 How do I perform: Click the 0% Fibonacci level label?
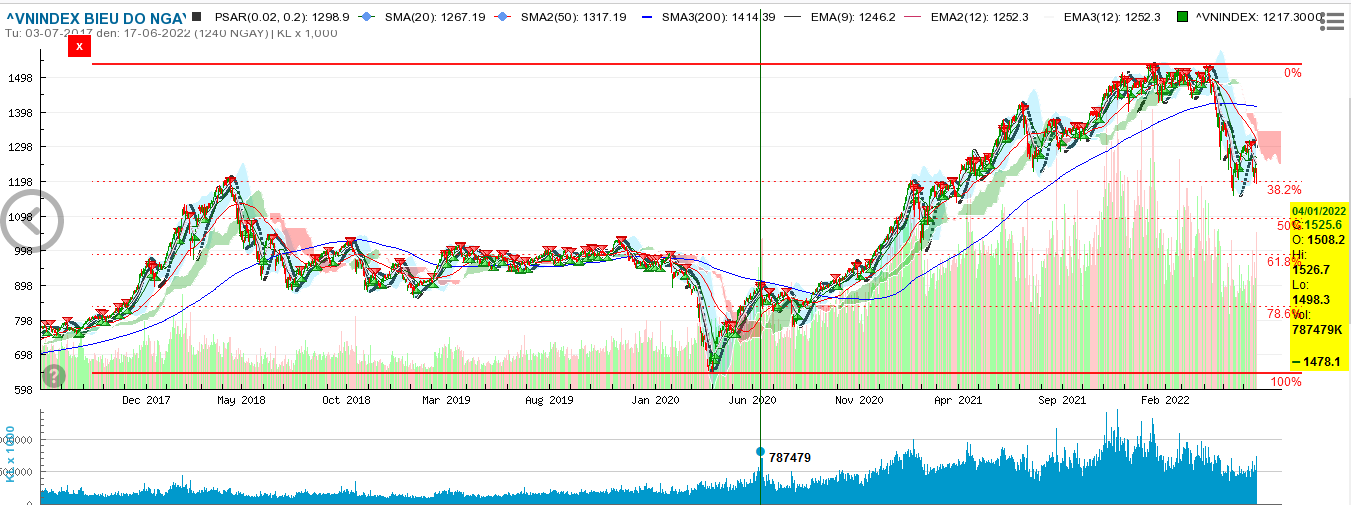[x=1293, y=73]
